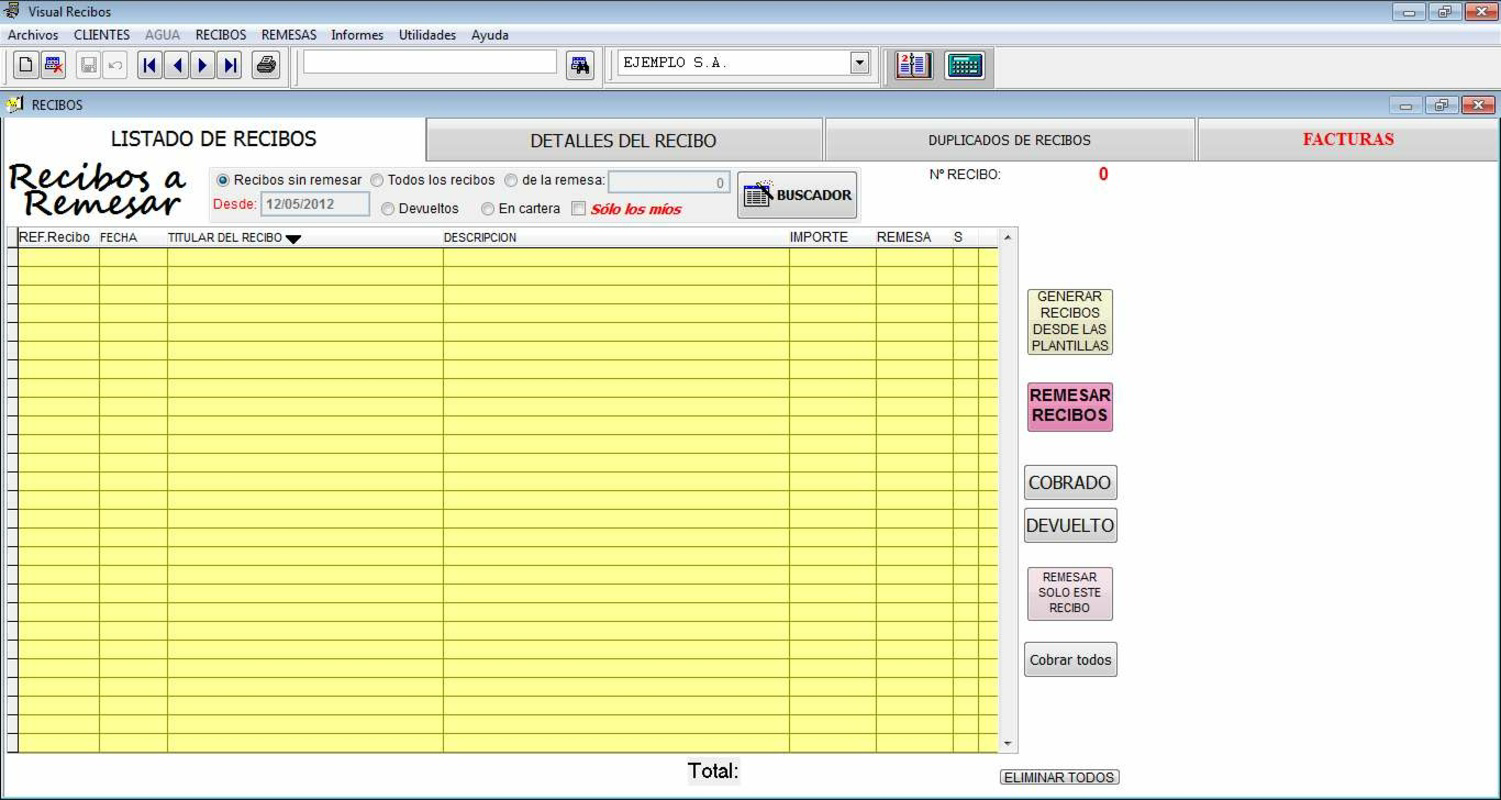This screenshot has width=1501, height=800.
Task: Click the new record icon
Action: [x=27, y=66]
